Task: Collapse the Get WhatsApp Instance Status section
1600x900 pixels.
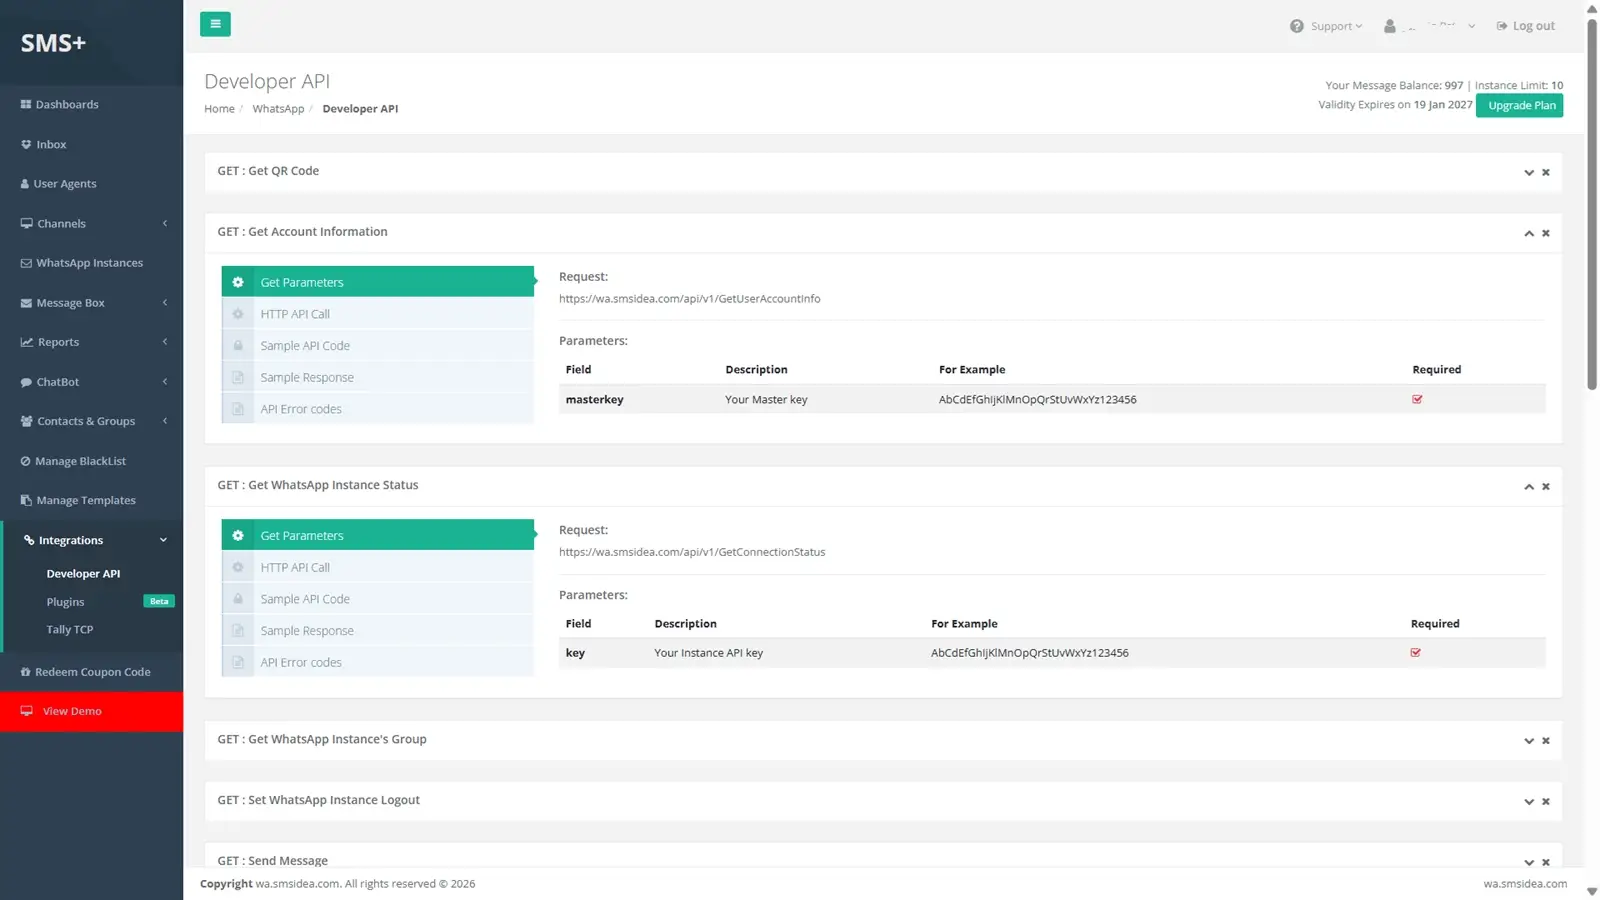Action: coord(1528,487)
